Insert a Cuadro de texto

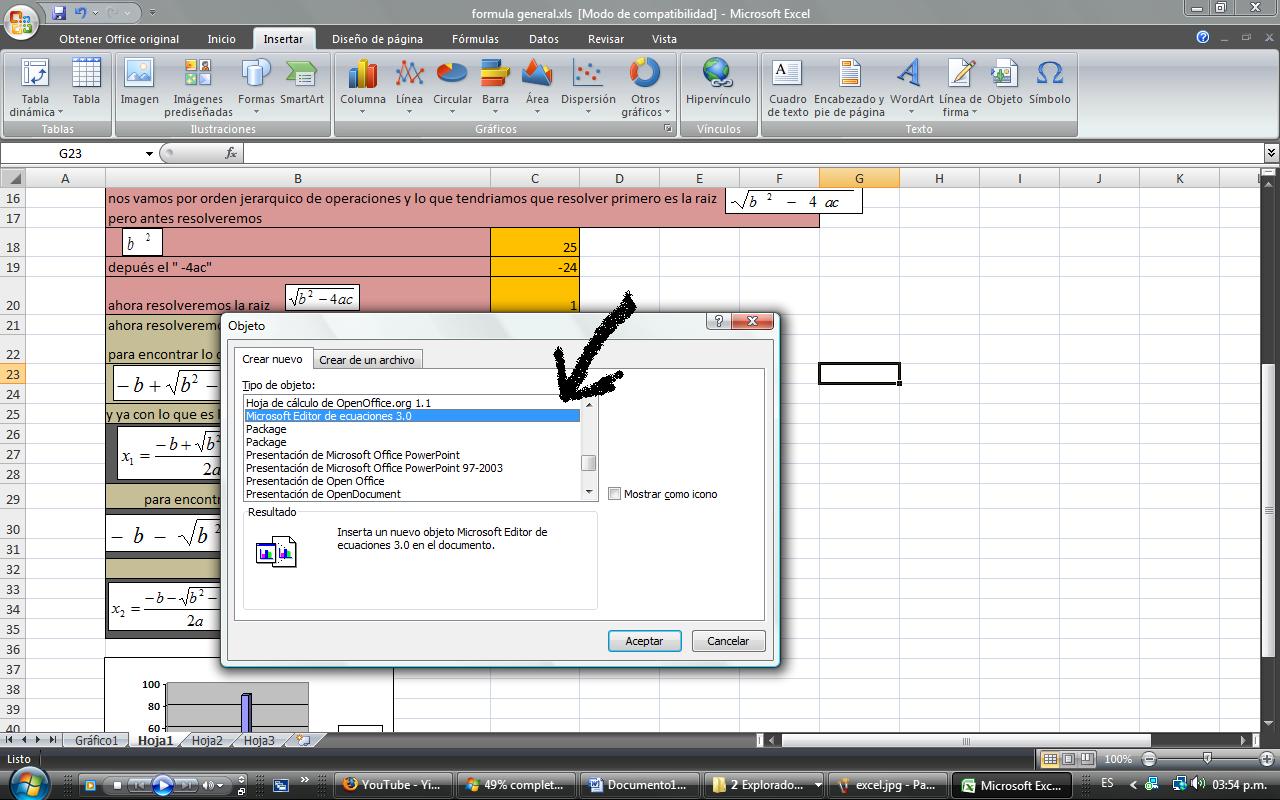[788, 87]
